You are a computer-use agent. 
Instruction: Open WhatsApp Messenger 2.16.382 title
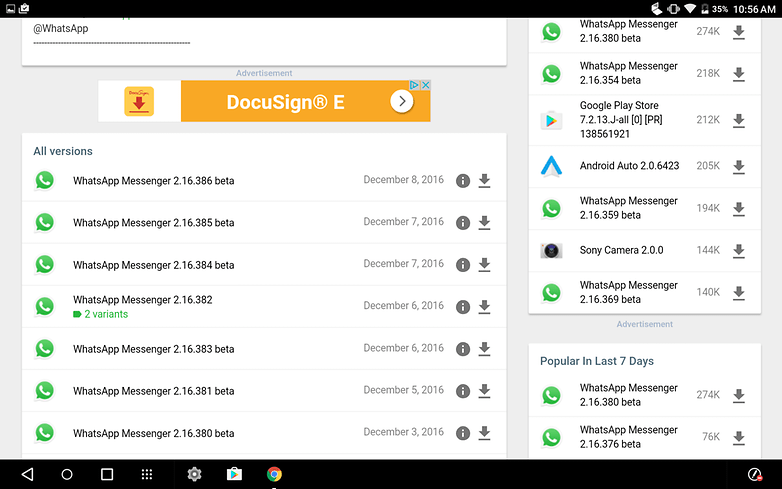click(143, 300)
